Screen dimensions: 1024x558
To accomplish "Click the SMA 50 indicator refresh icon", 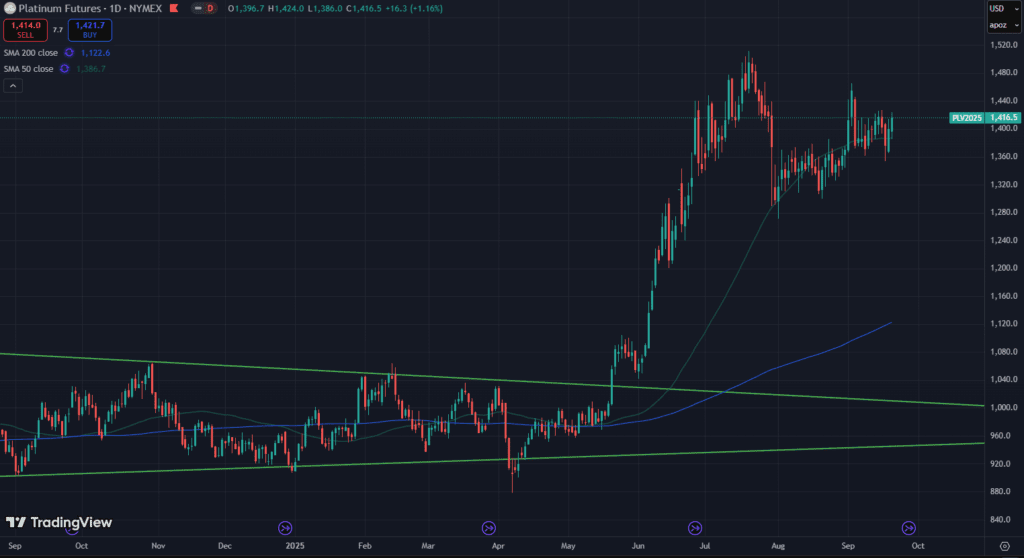I will 64,68.
